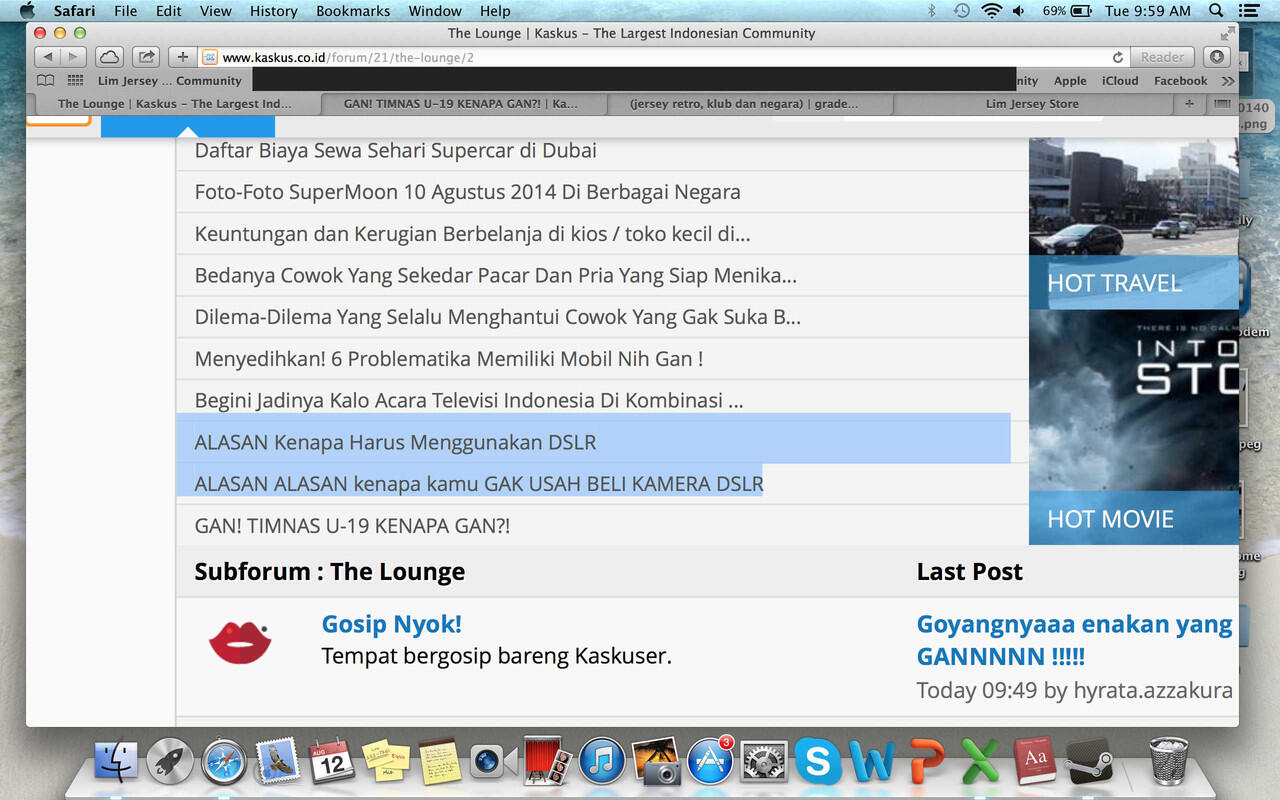
Task: Open Menyedihkan! 6 Problematika Memiliki Mobil thread
Action: [x=449, y=359]
